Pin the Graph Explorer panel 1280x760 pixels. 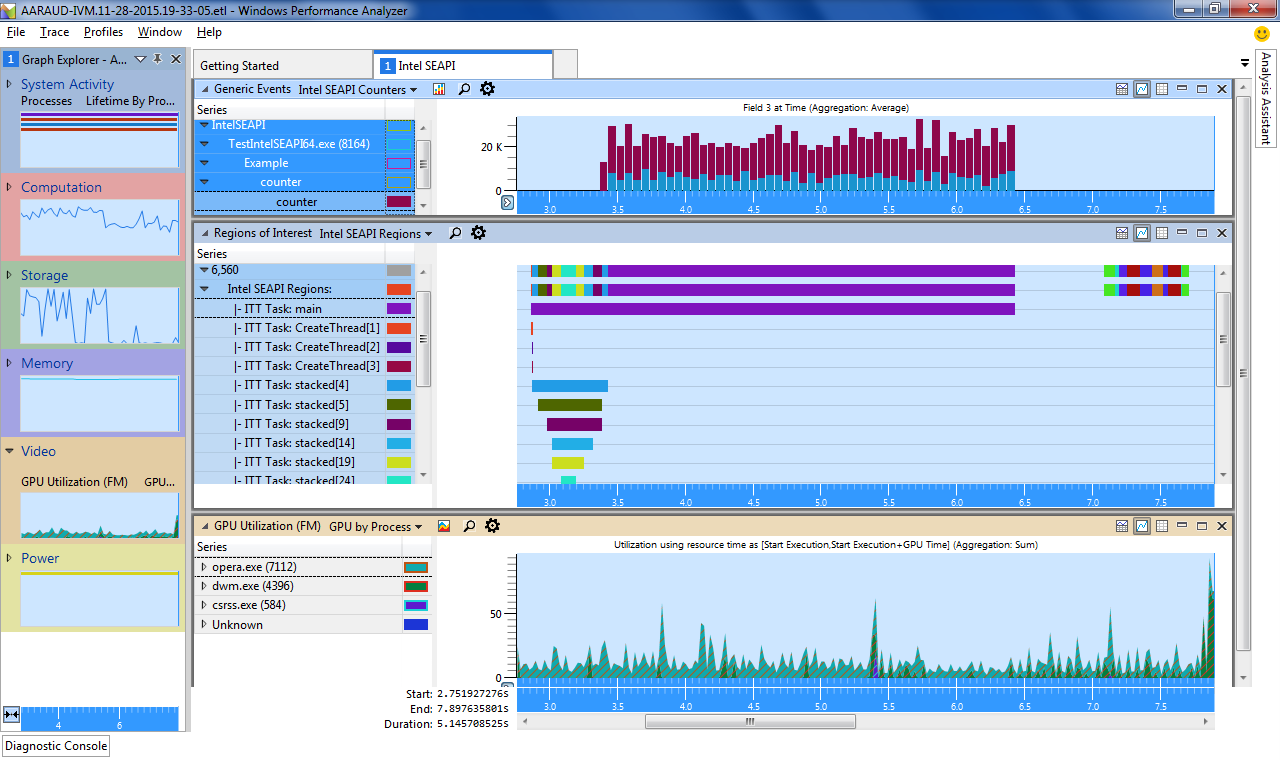pyautogui.click(x=158, y=60)
